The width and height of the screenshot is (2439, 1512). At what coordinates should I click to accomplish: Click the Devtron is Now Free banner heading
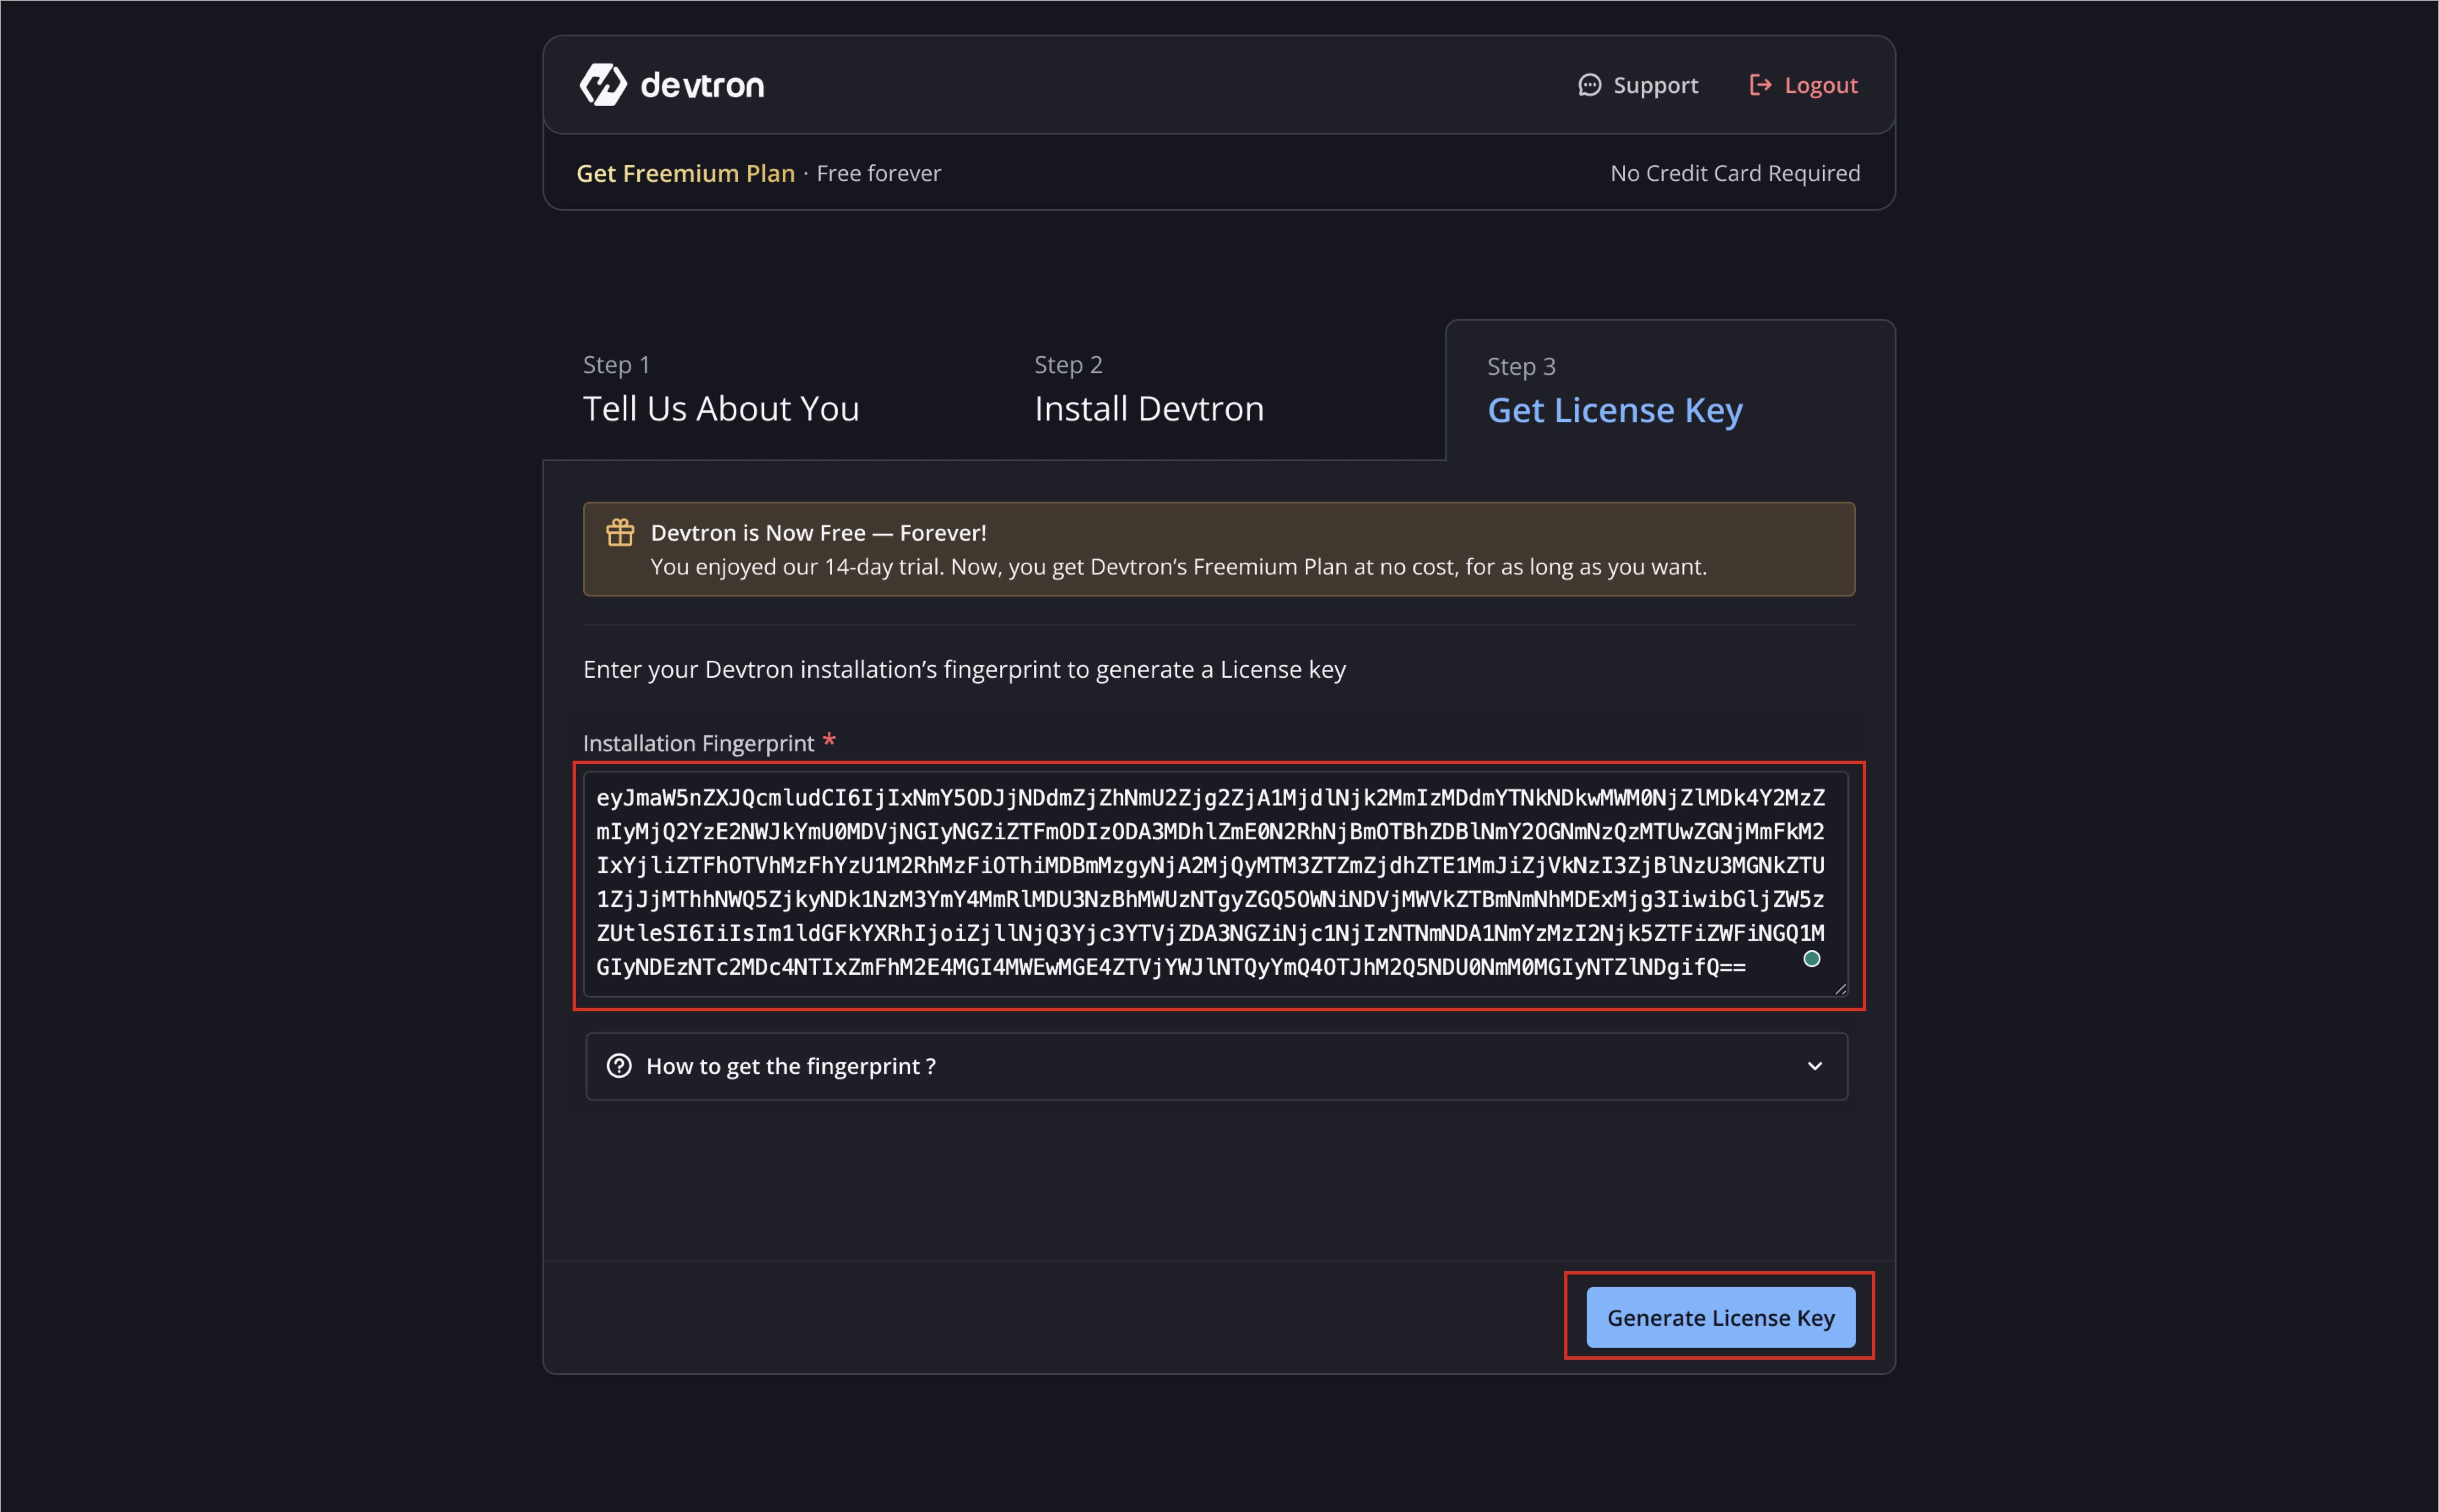[x=818, y=533]
